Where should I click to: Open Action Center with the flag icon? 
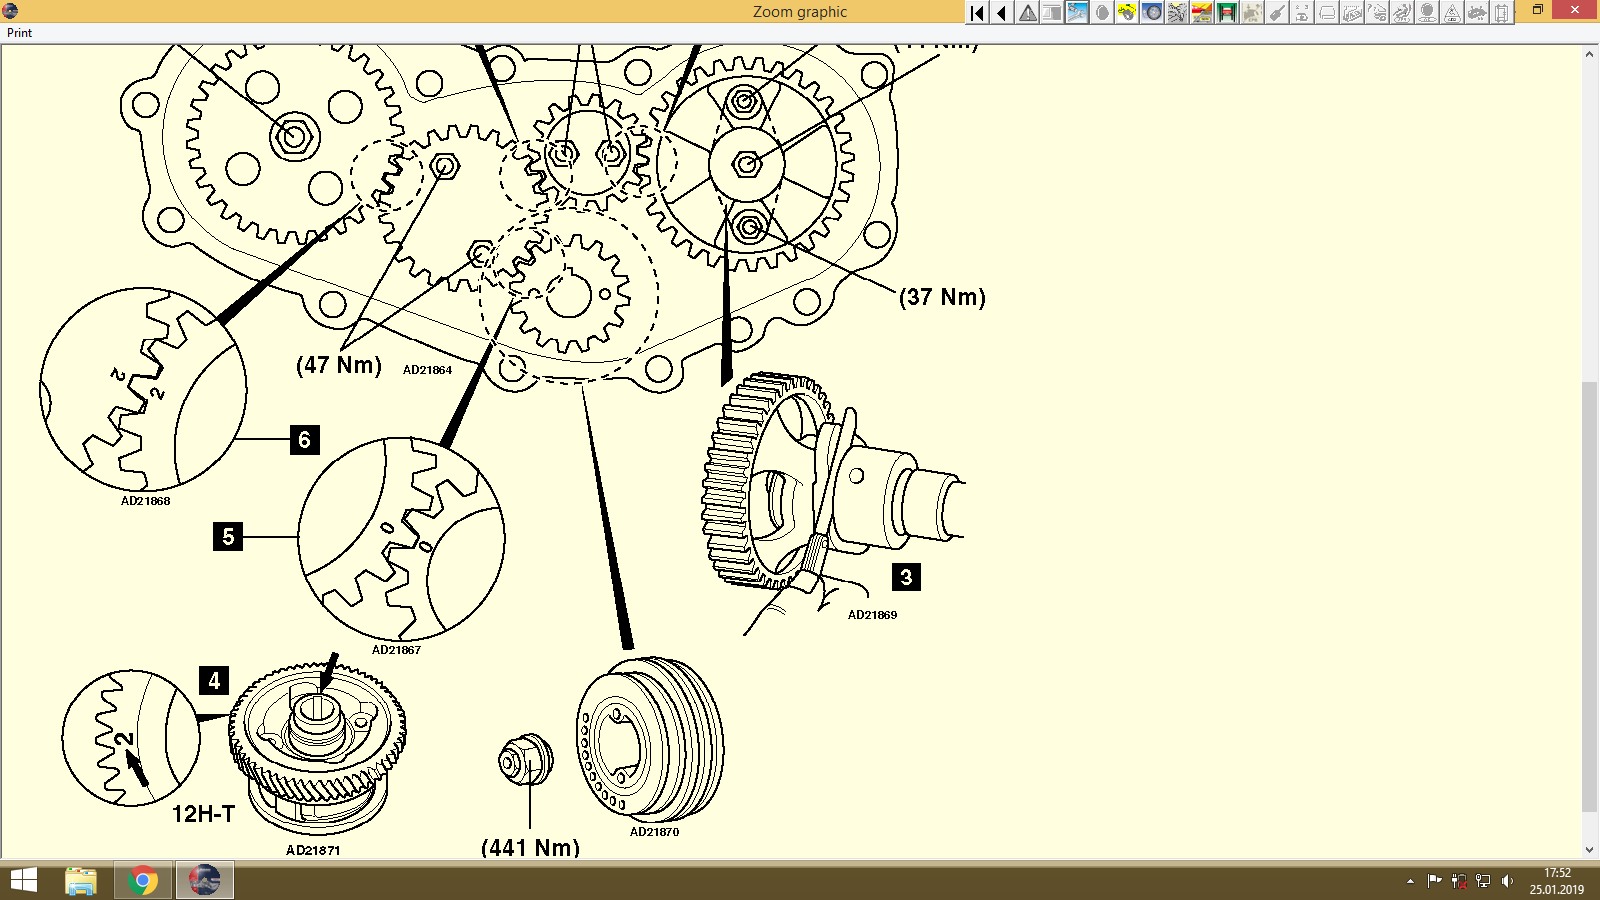1434,880
